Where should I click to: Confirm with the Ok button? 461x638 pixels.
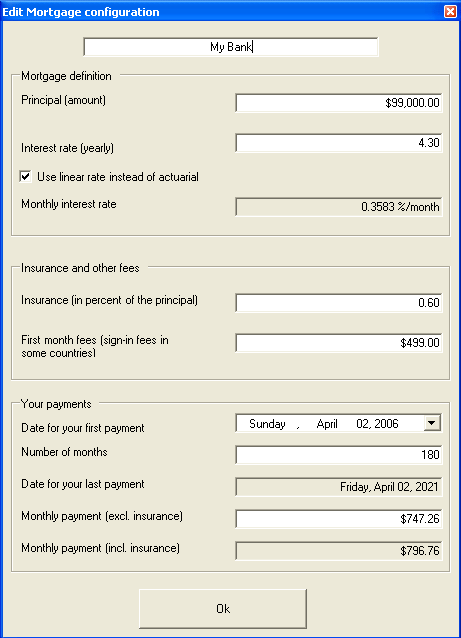(x=223, y=609)
